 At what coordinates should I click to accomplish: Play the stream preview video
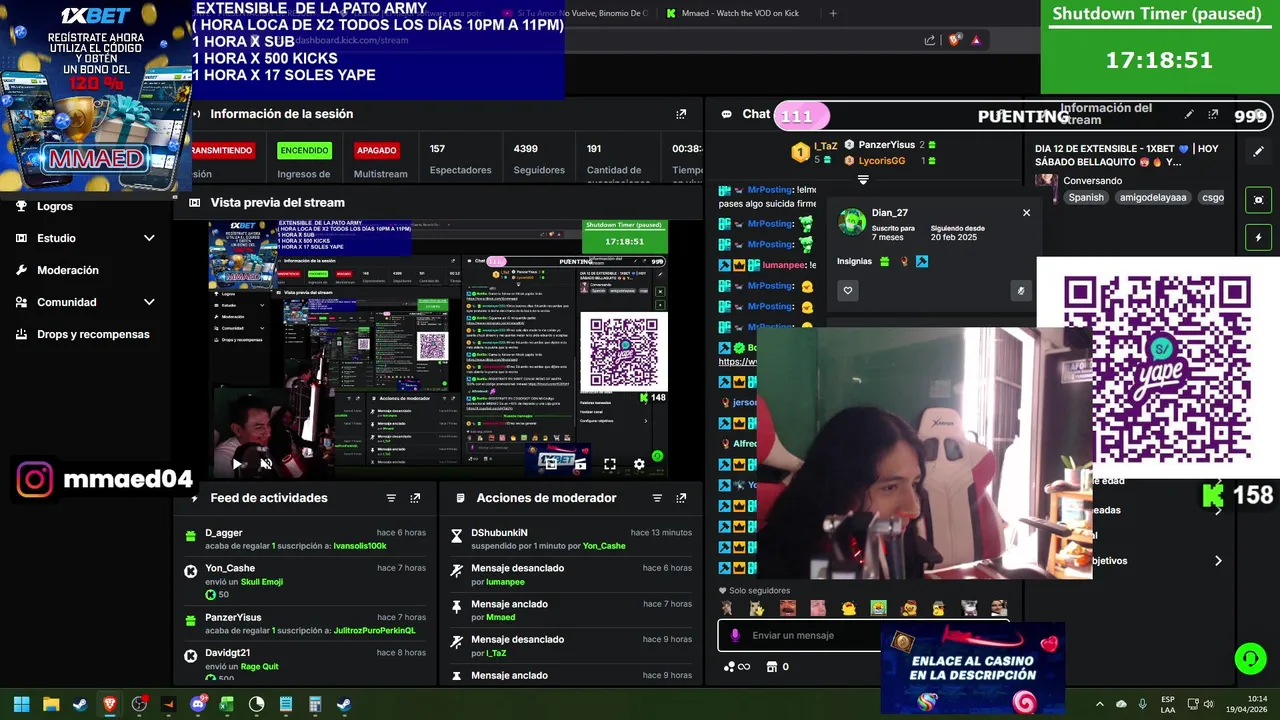(x=237, y=464)
